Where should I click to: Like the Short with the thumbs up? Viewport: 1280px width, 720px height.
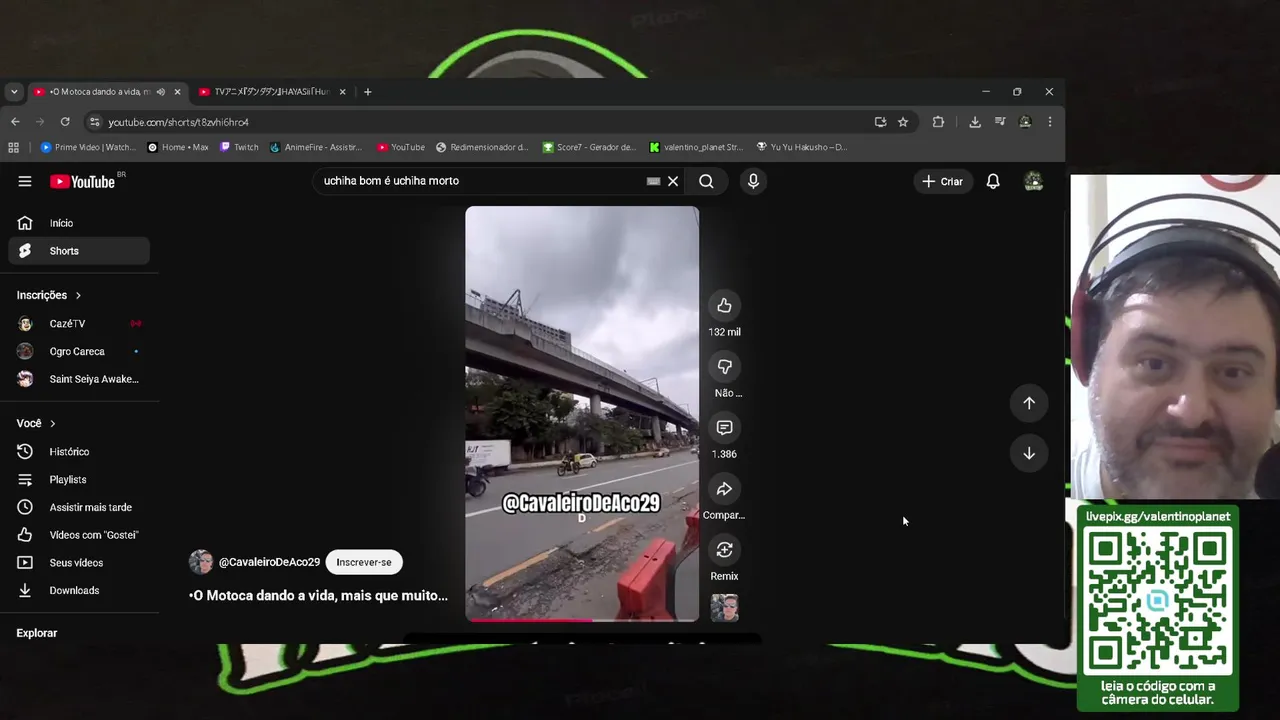(x=724, y=306)
